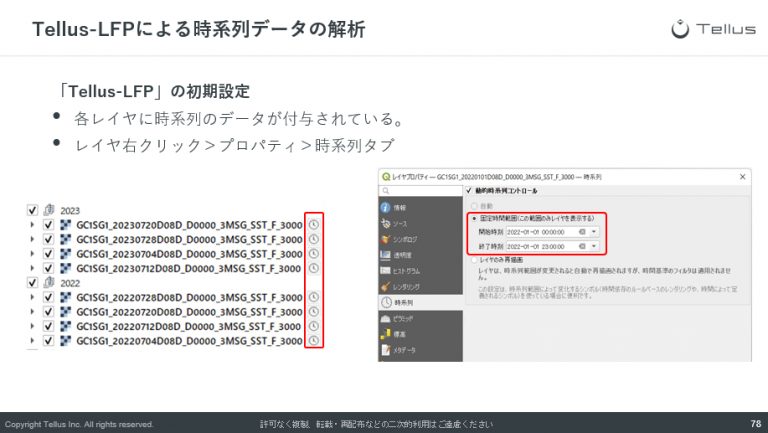Viewport: 768px width, 433px height.
Task: Click the temporal clock icon beside GC1SG1_20230712D08D
Action: (314, 268)
